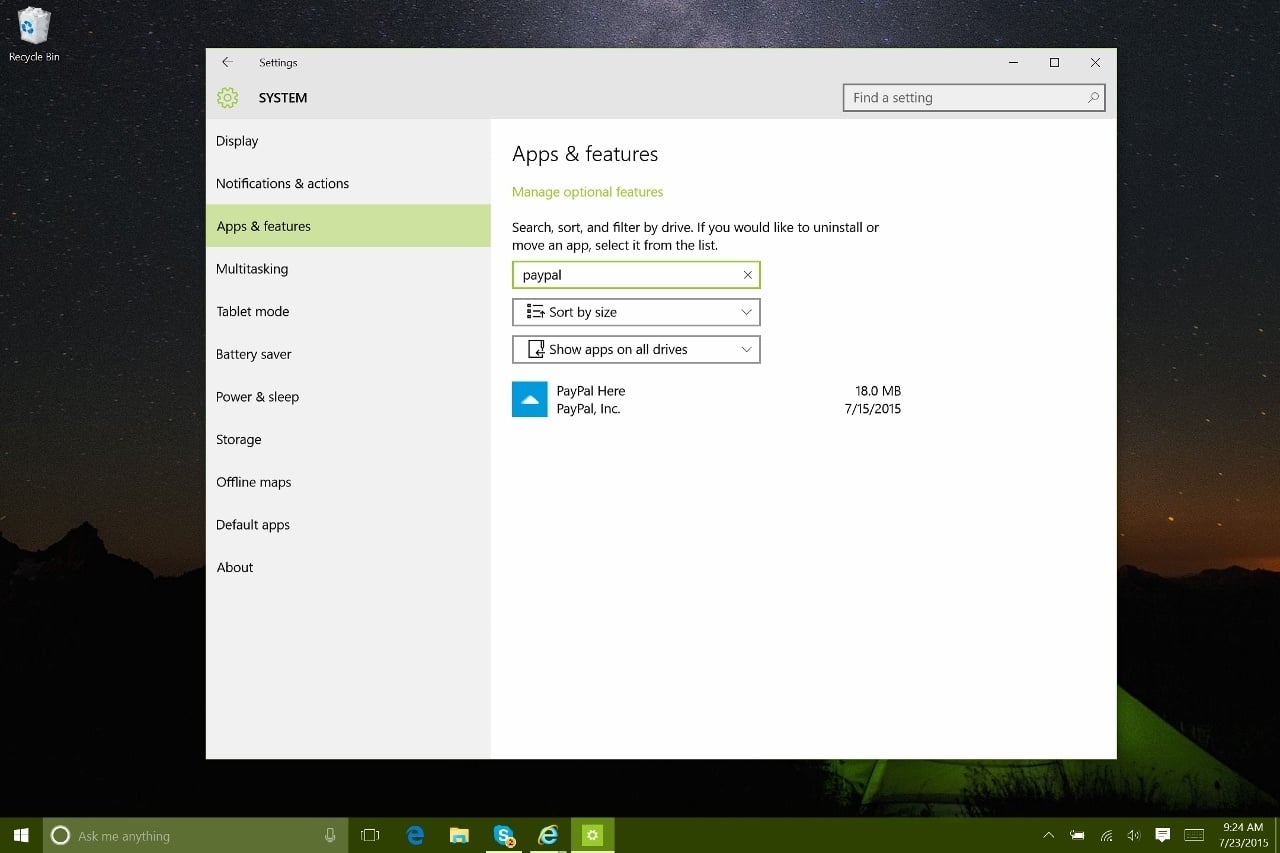Image resolution: width=1280 pixels, height=853 pixels.
Task: Open Manage optional features link
Action: pos(587,191)
